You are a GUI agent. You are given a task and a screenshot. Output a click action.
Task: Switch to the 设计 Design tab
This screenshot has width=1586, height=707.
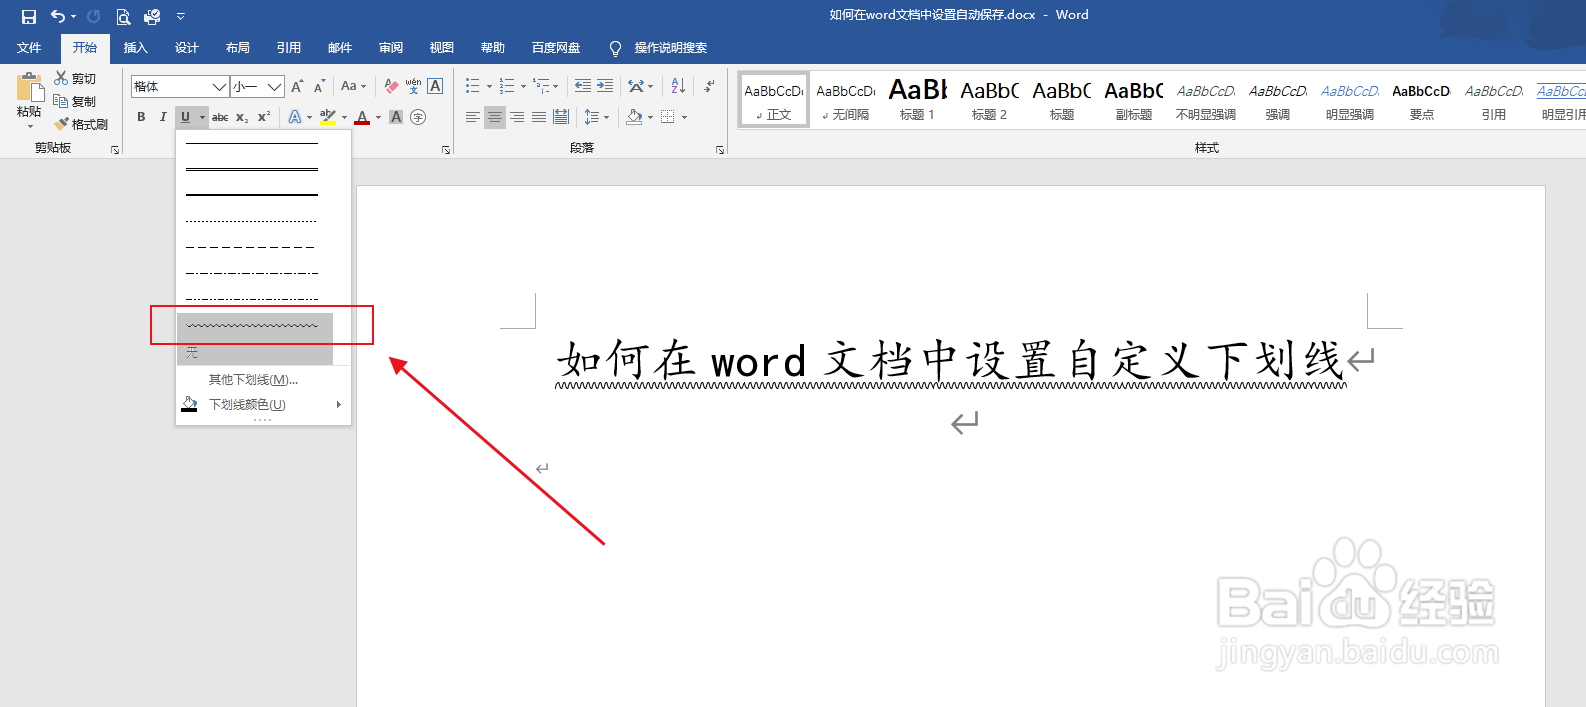(186, 48)
